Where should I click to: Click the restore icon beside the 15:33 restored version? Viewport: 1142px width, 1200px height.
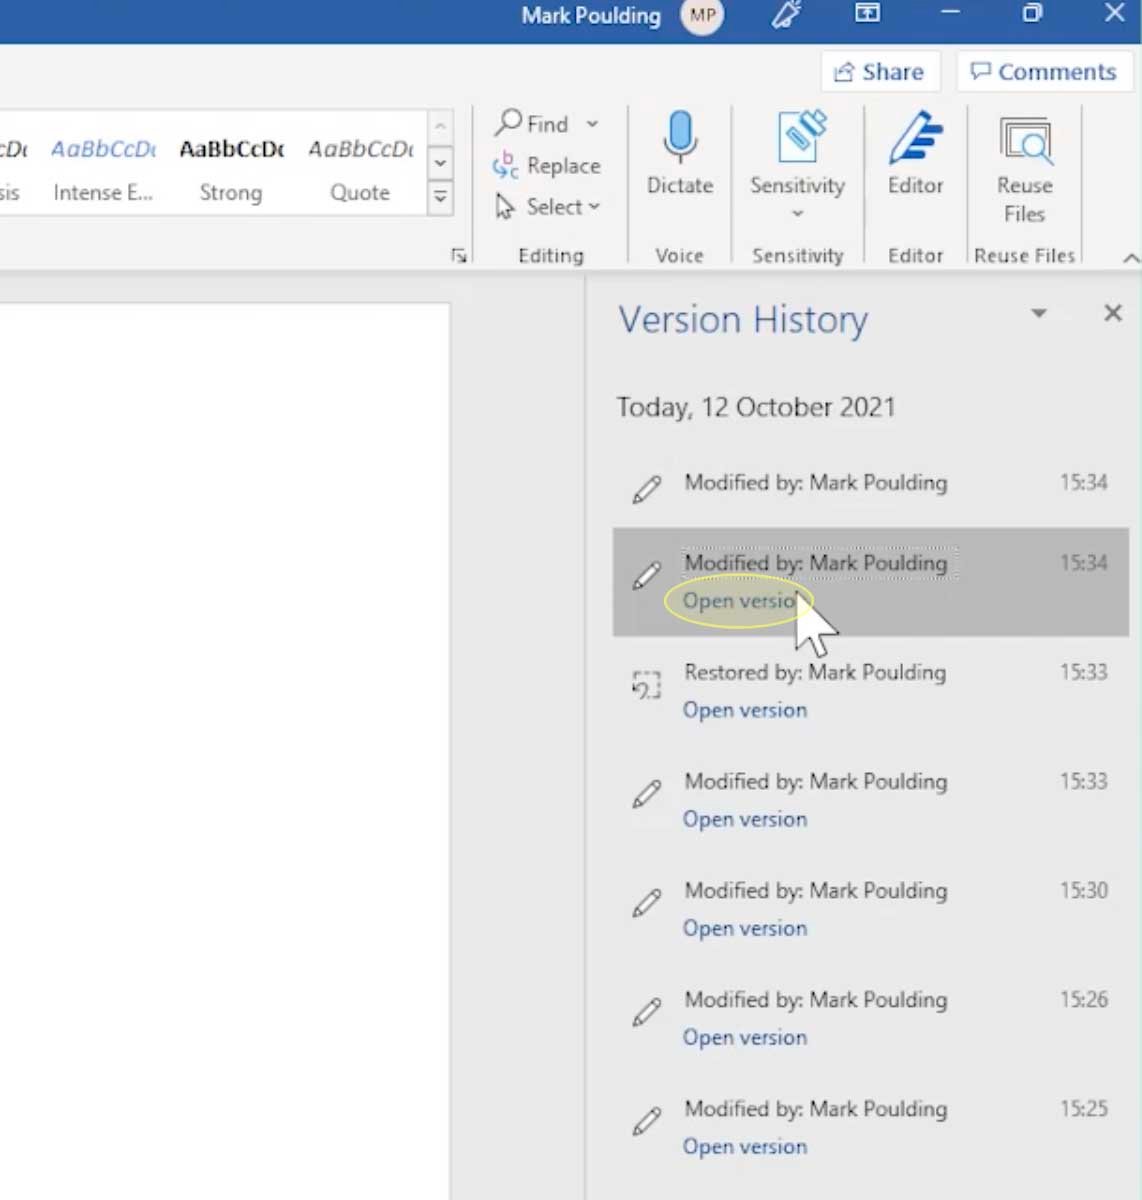646,685
